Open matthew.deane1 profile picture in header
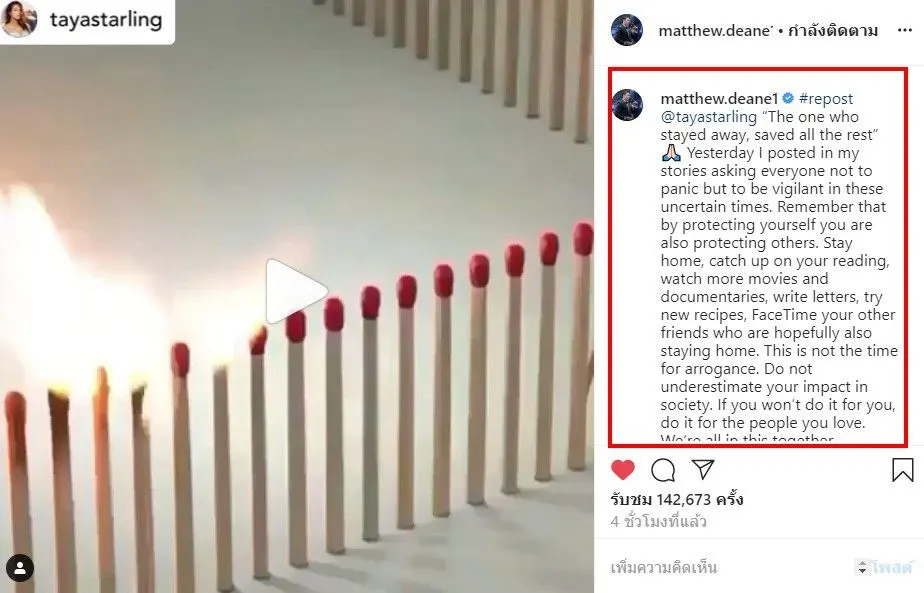Screen dimensions: 924x593 [627, 30]
